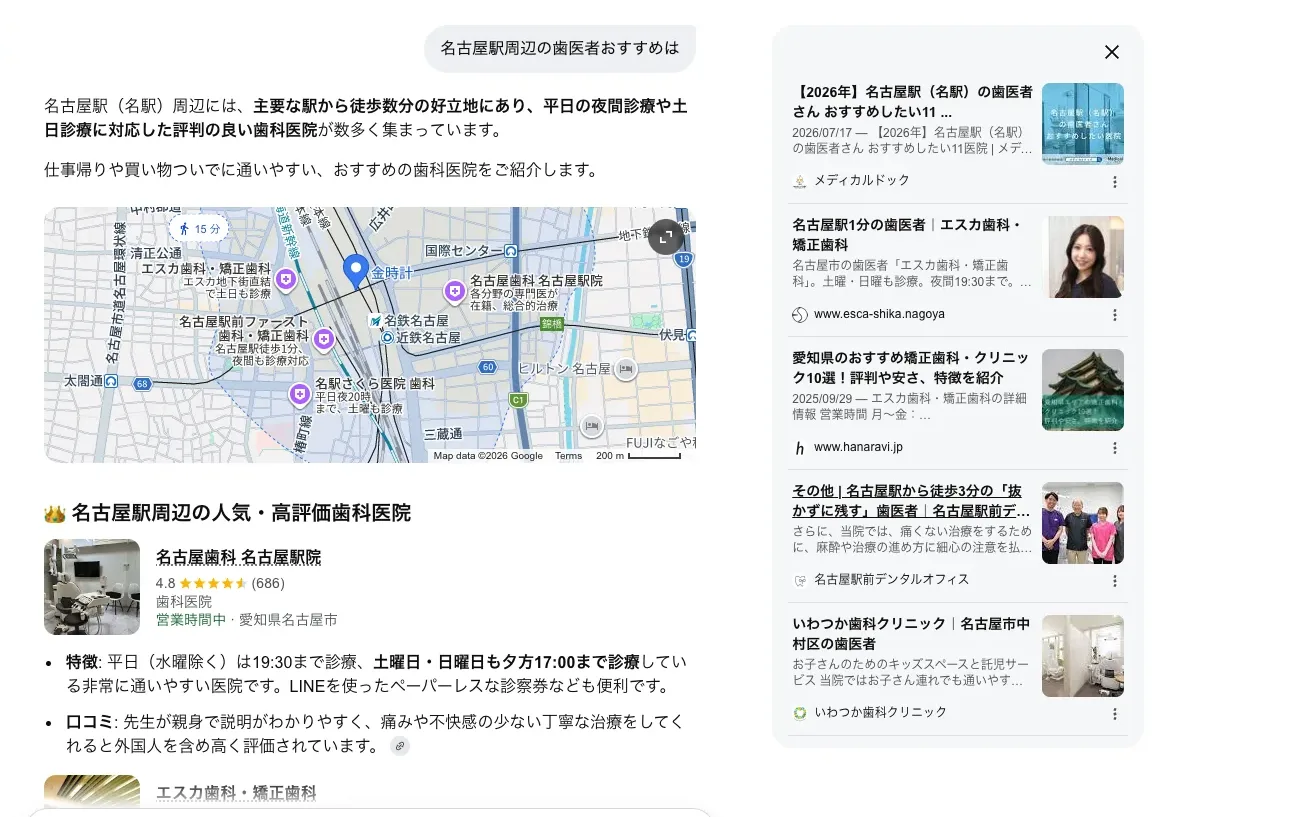Open the 【2026年】名古屋駅の歯医者さん article
Image resolution: width=1299 pixels, height=817 pixels.
[912, 102]
